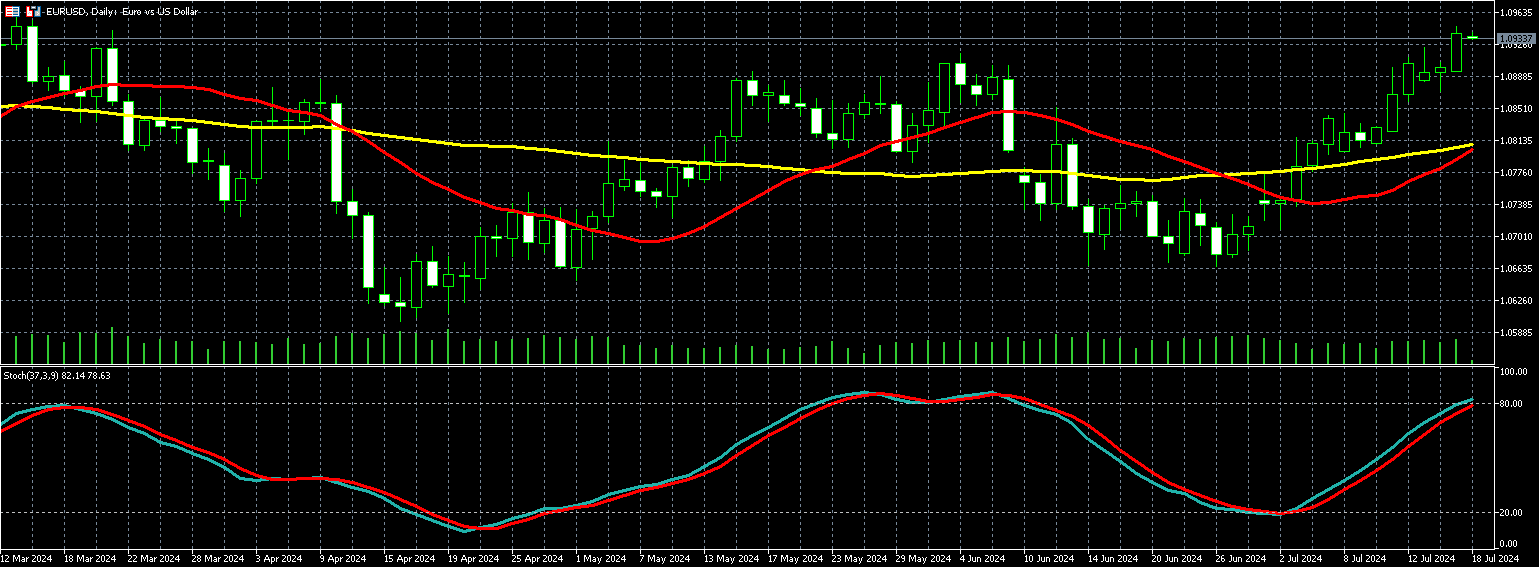
Task: Select the 18 Jul 2024 date label
Action: click(x=1494, y=559)
